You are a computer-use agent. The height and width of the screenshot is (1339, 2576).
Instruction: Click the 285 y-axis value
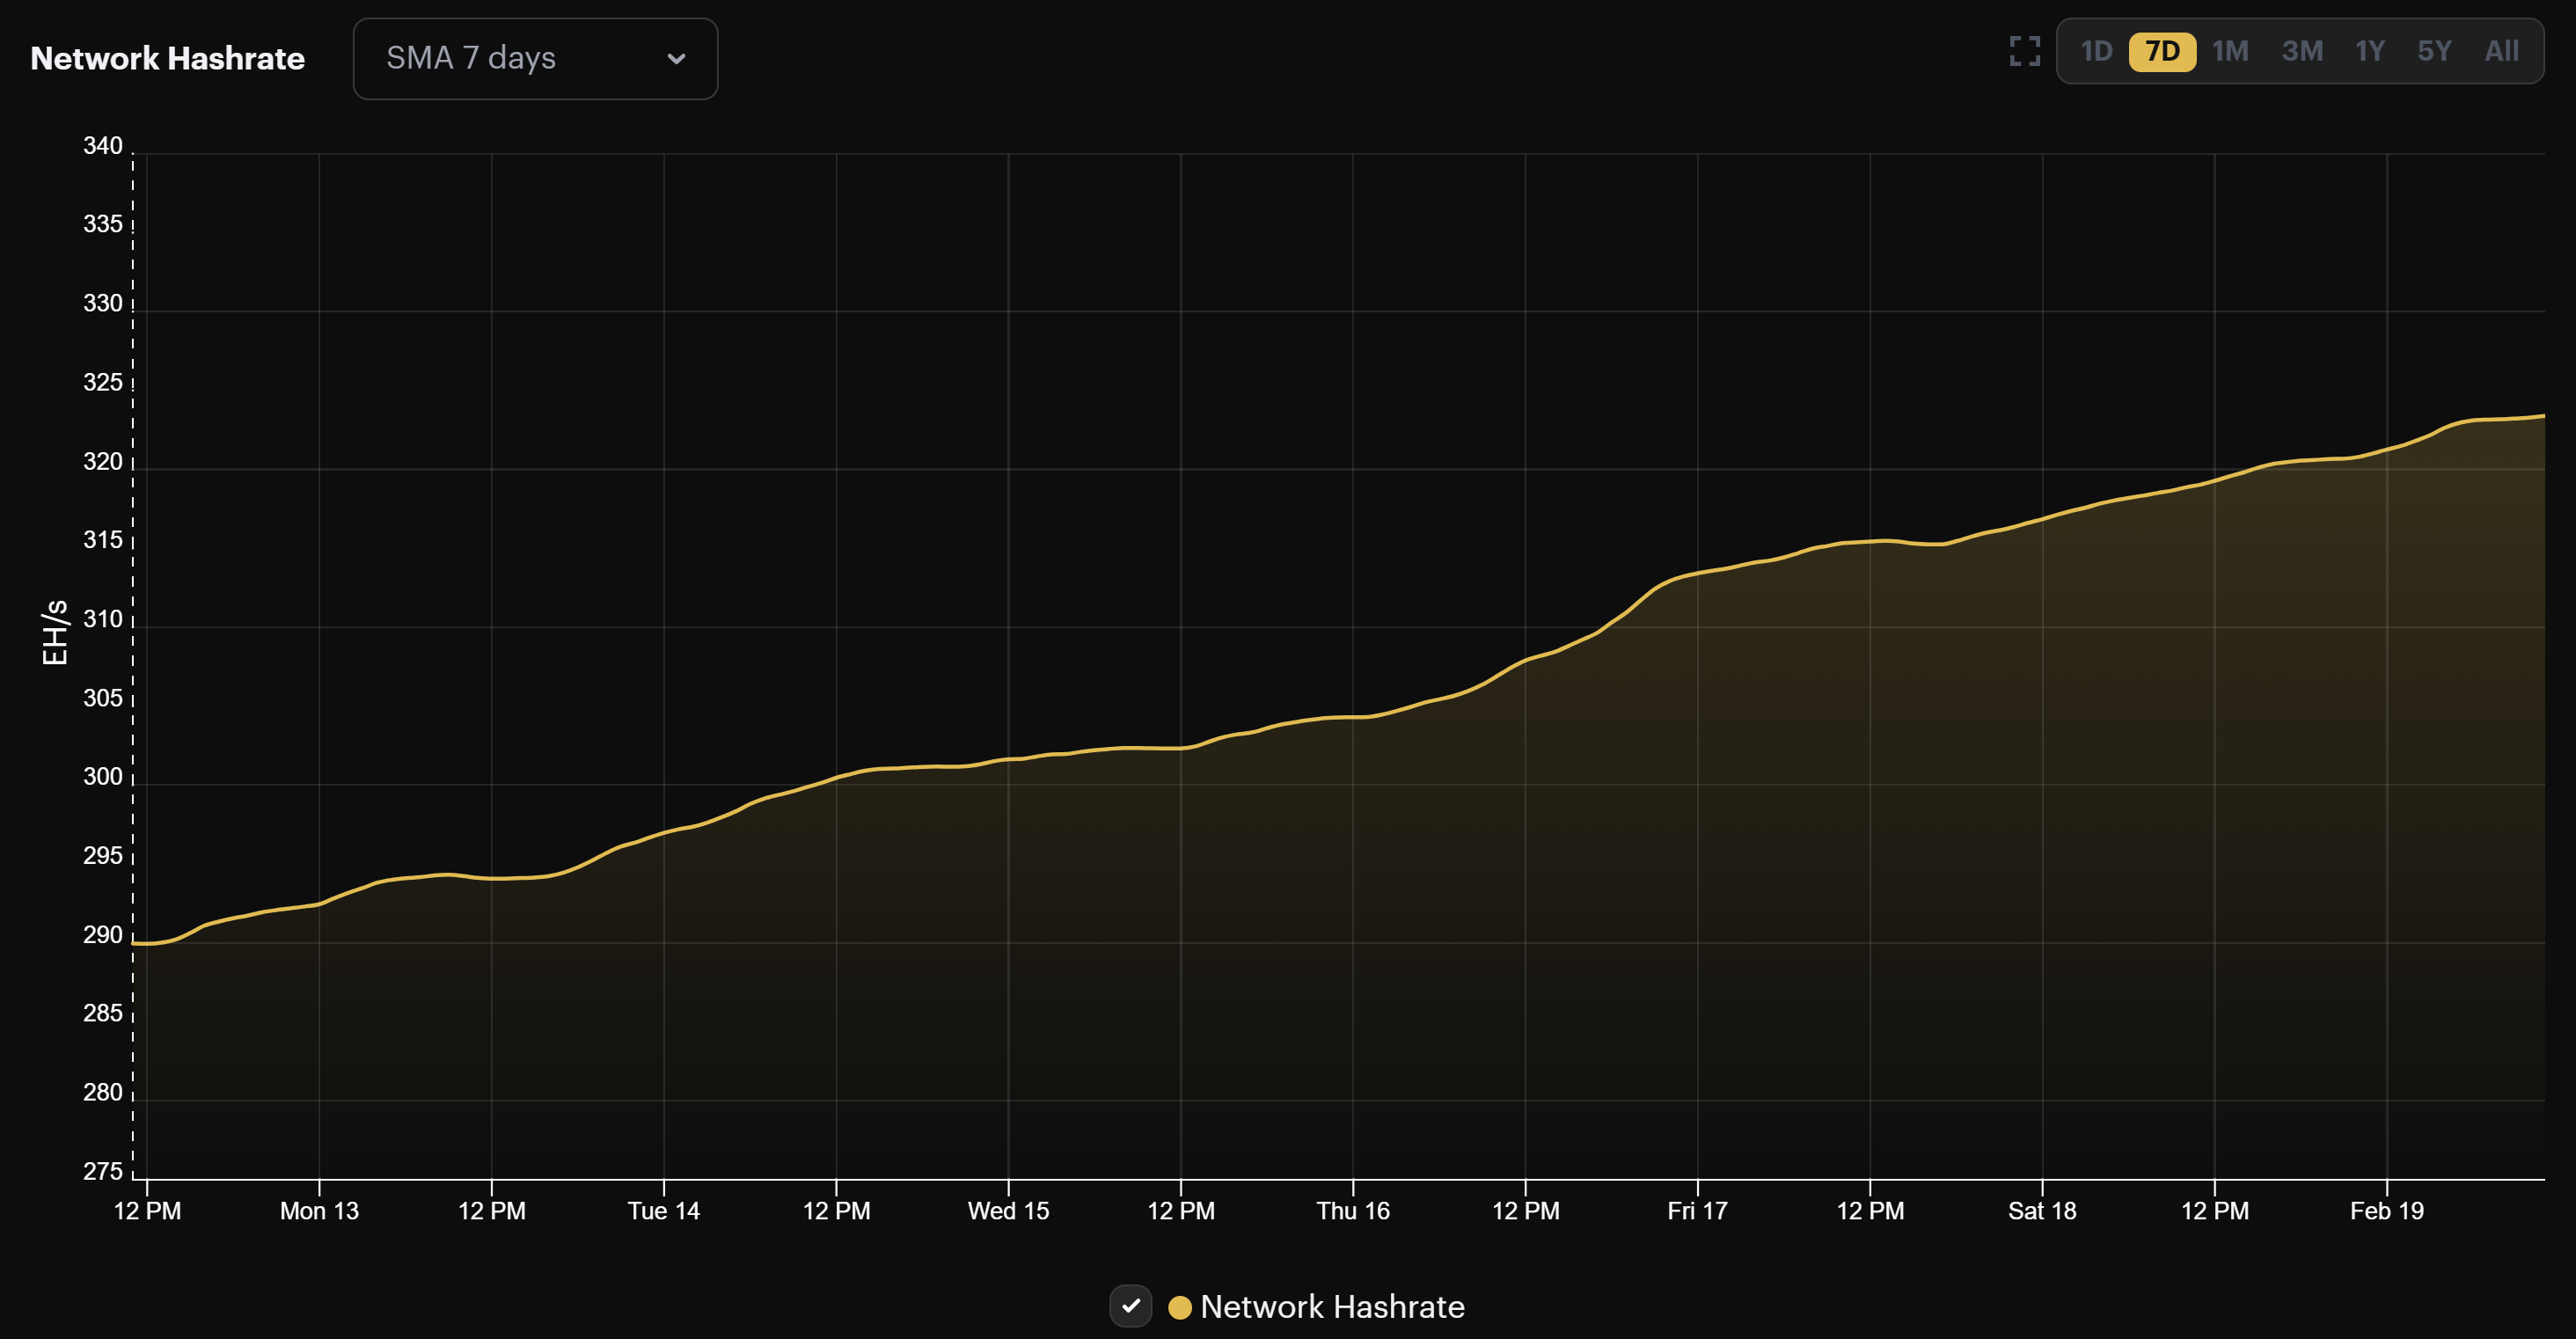click(x=102, y=1014)
